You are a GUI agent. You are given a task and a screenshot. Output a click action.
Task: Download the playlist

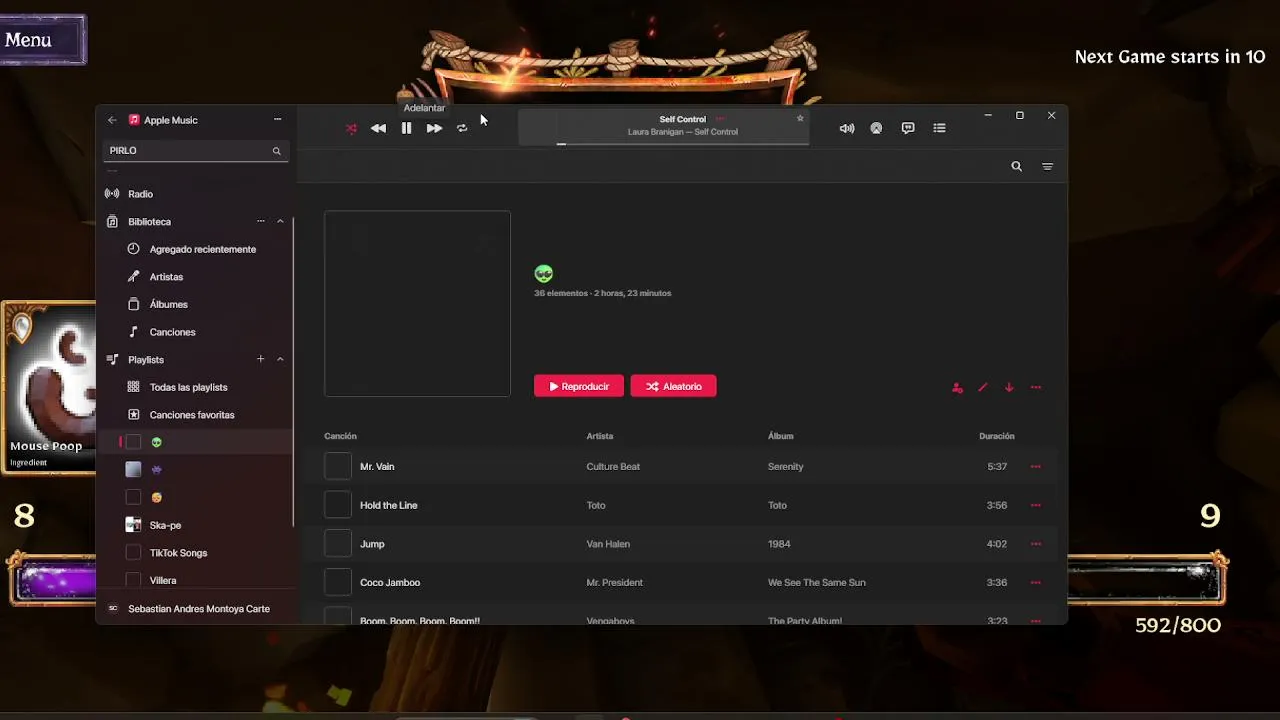click(x=1009, y=388)
